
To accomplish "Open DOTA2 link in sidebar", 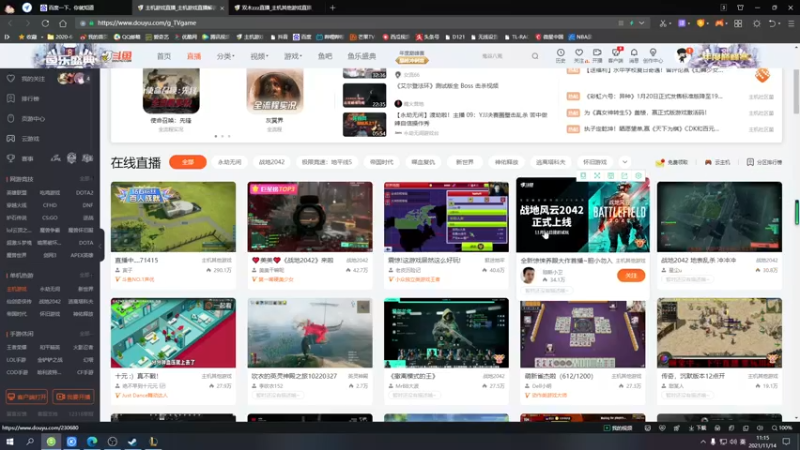I will coord(85,193).
